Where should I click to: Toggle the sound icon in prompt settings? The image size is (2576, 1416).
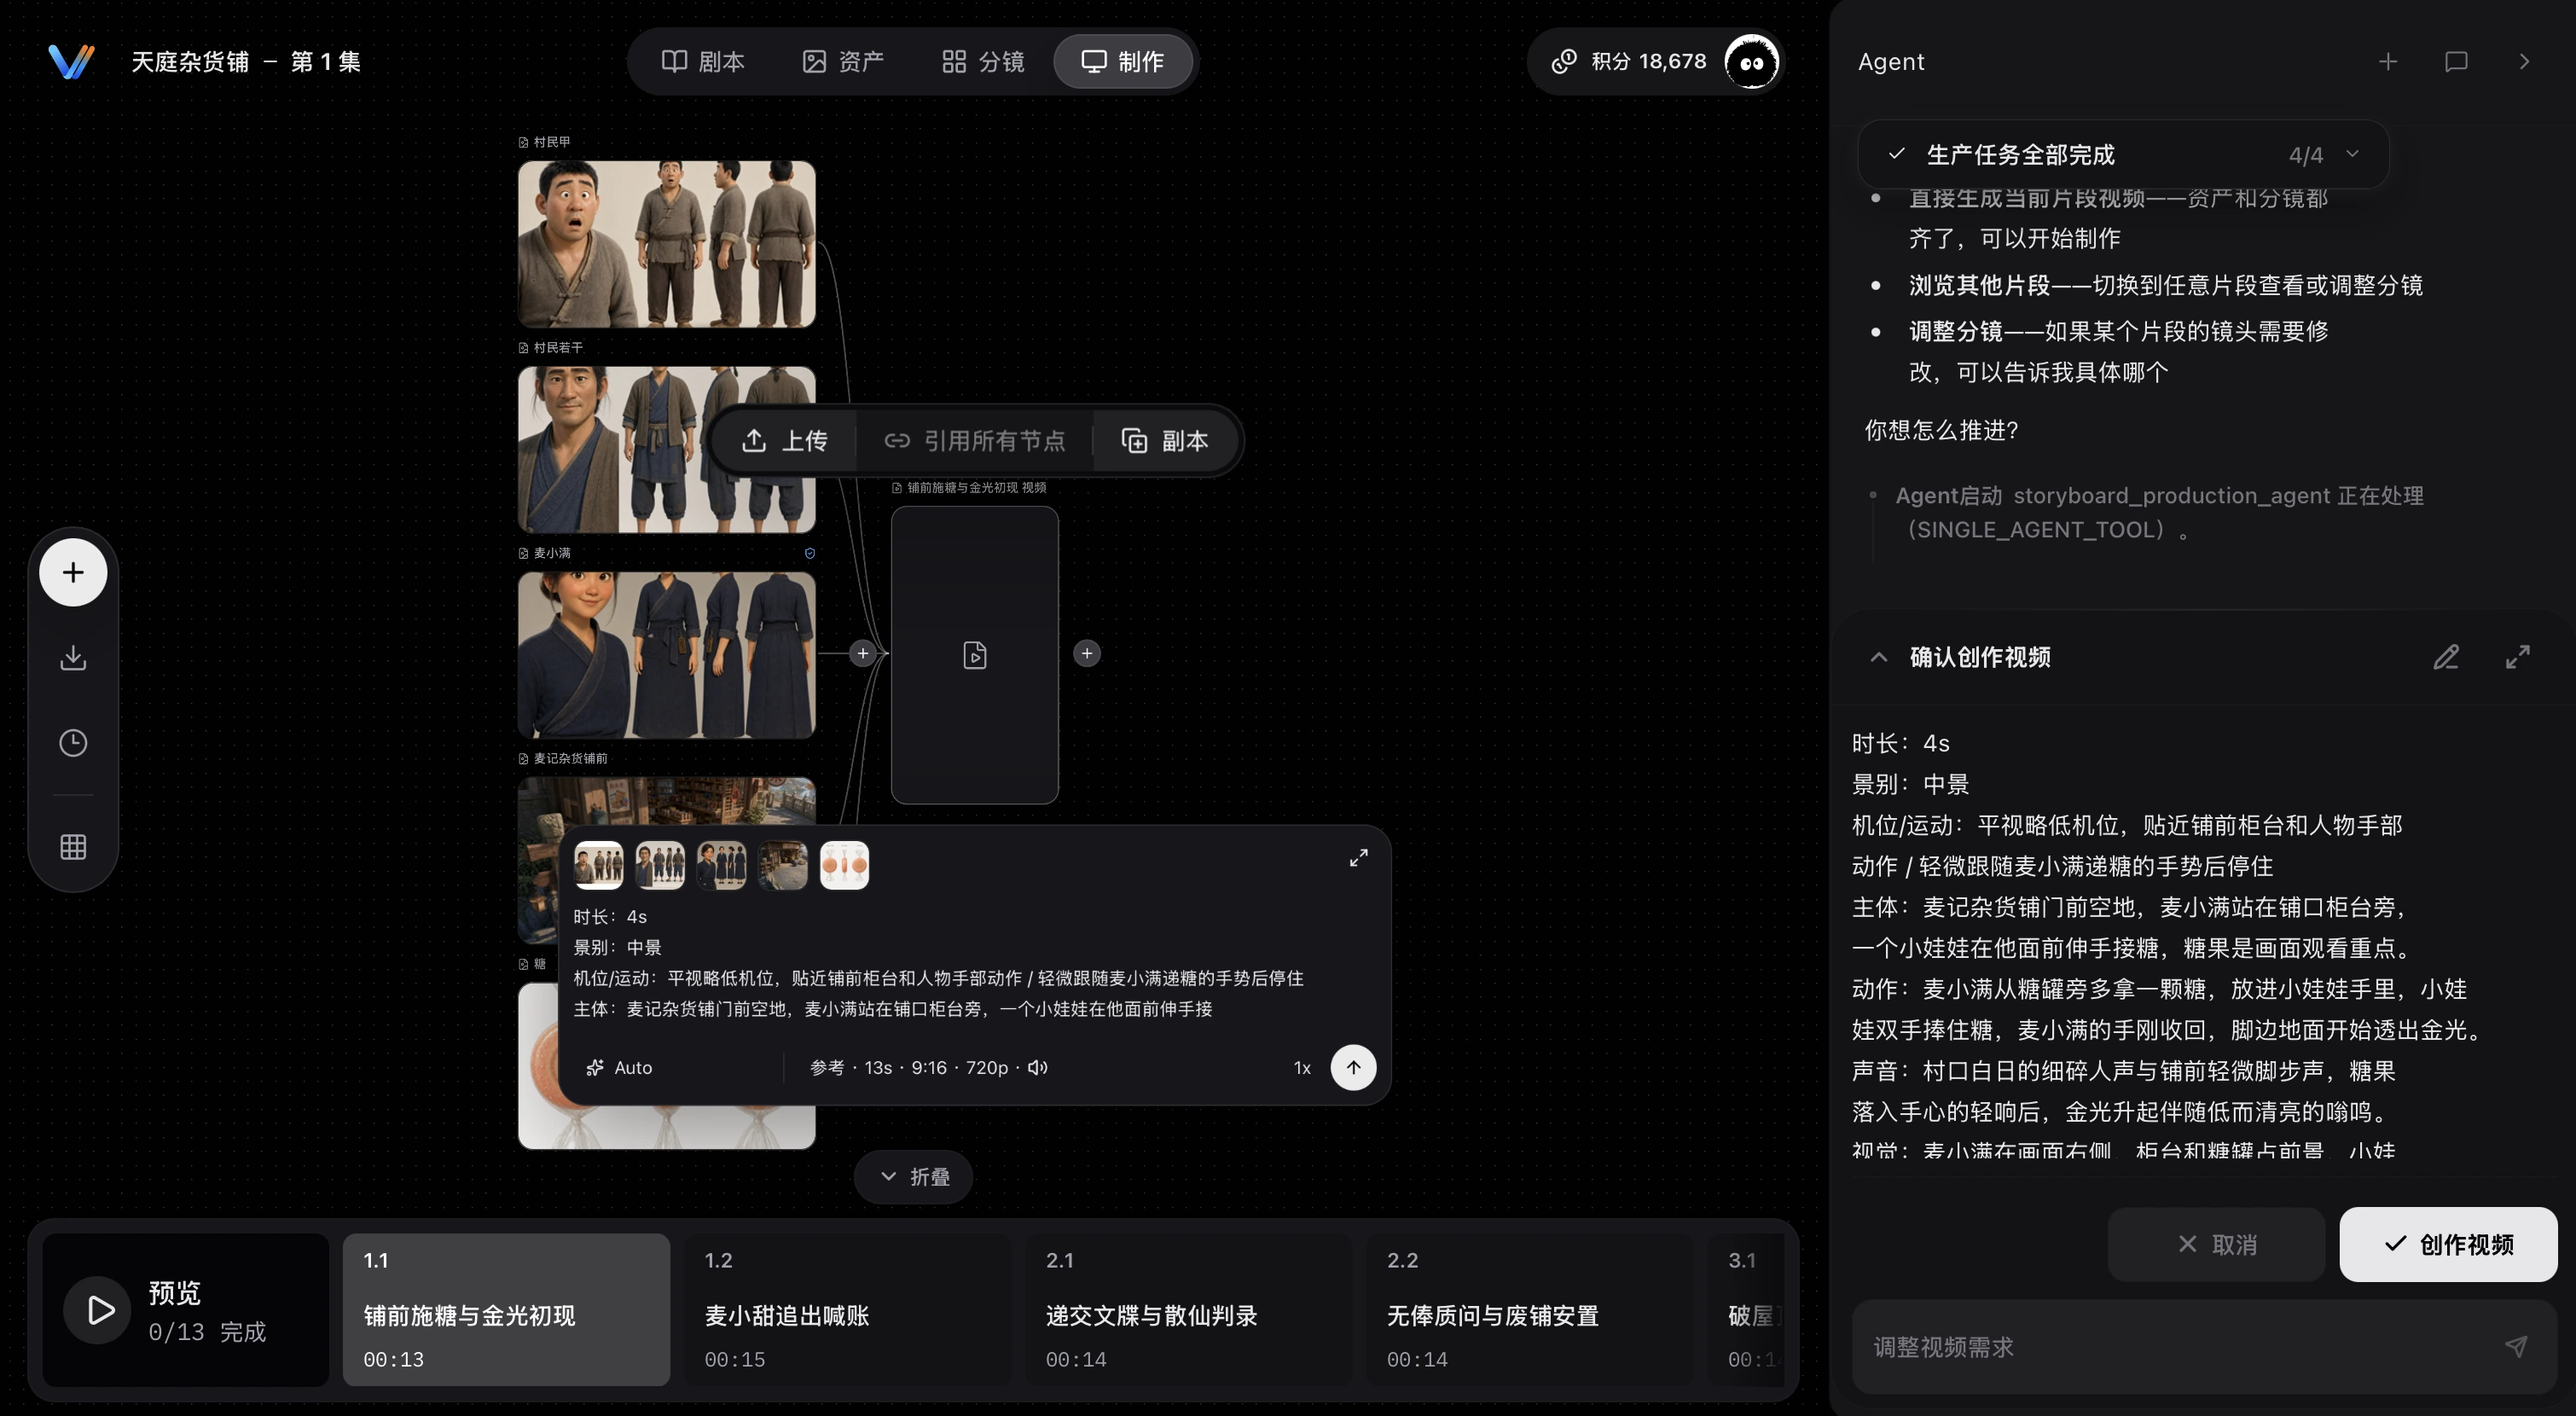tap(1038, 1067)
